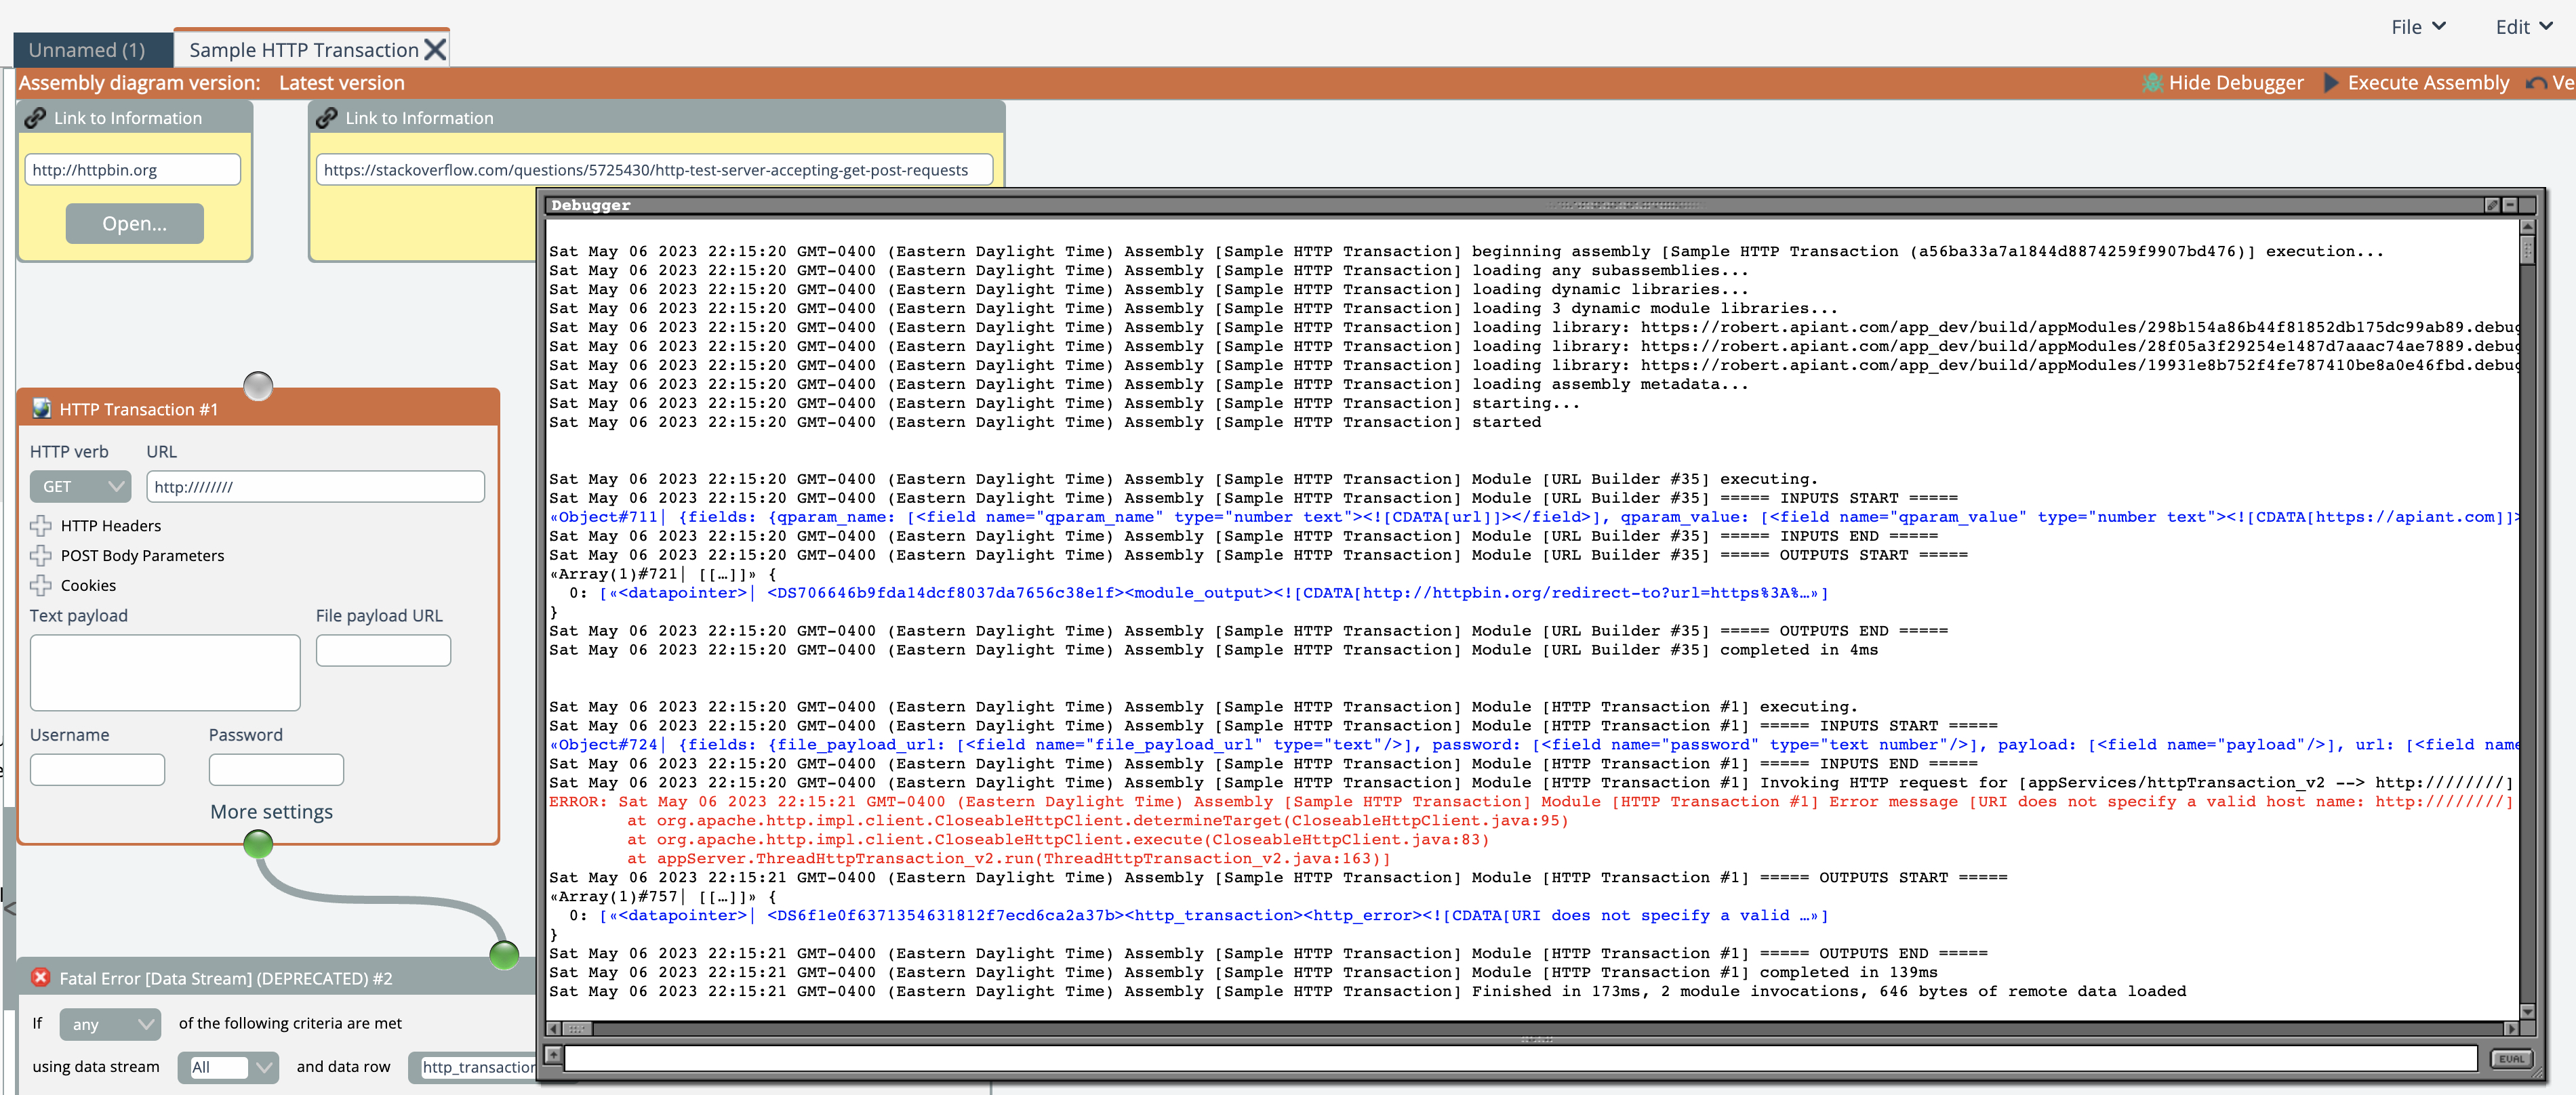Click the green output connector under More settings
The height and width of the screenshot is (1095, 2576).
point(258,845)
